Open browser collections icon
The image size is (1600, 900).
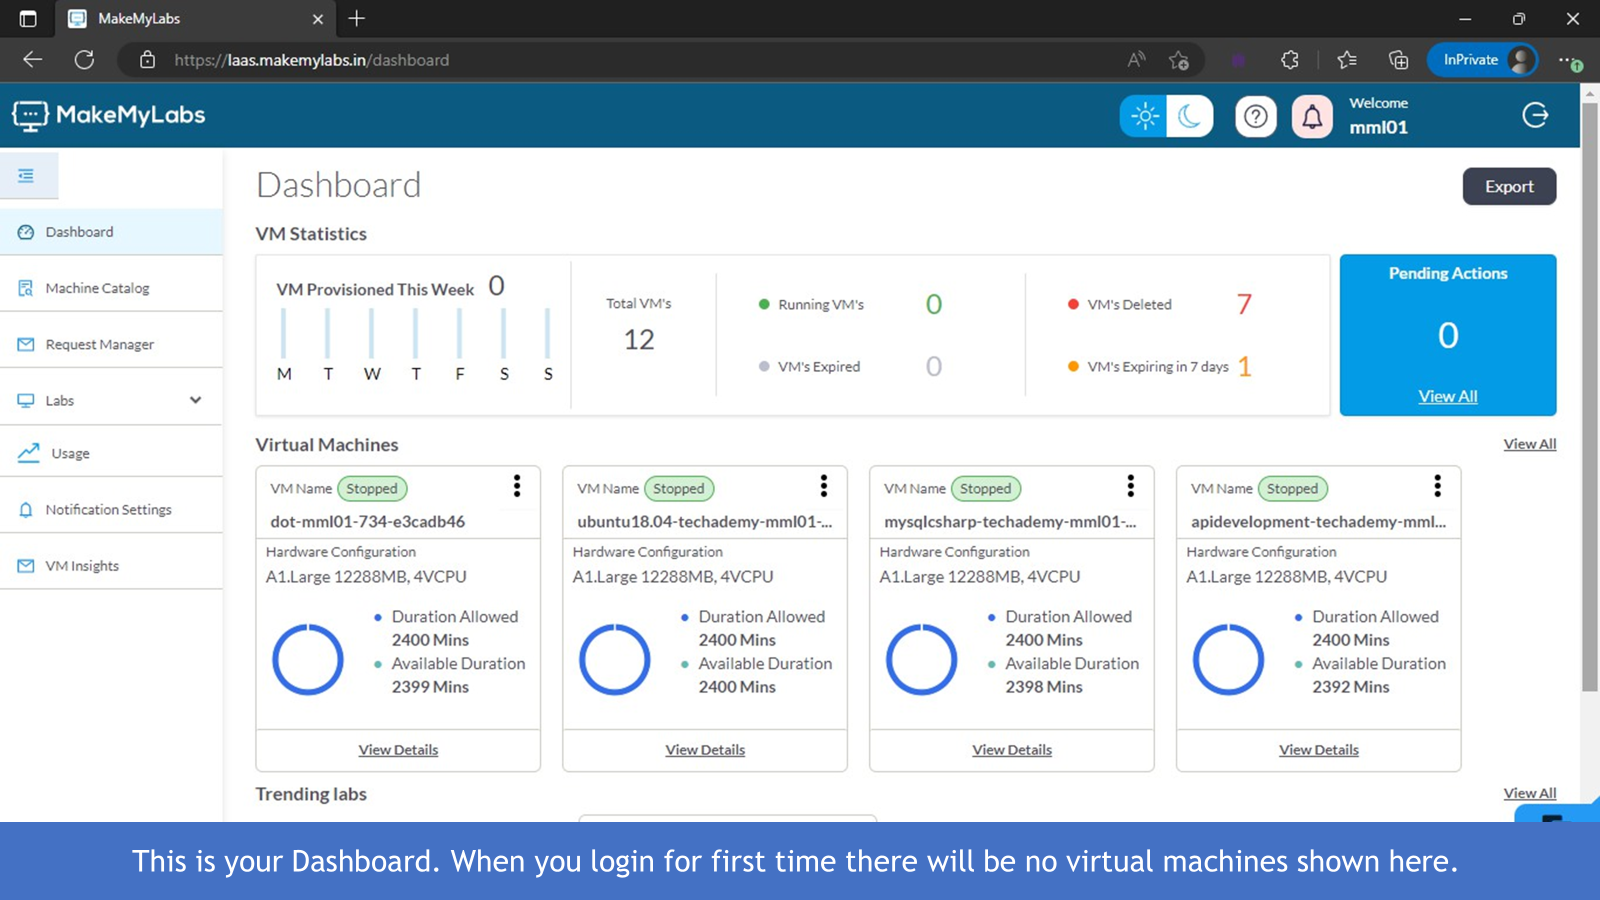tap(1399, 60)
